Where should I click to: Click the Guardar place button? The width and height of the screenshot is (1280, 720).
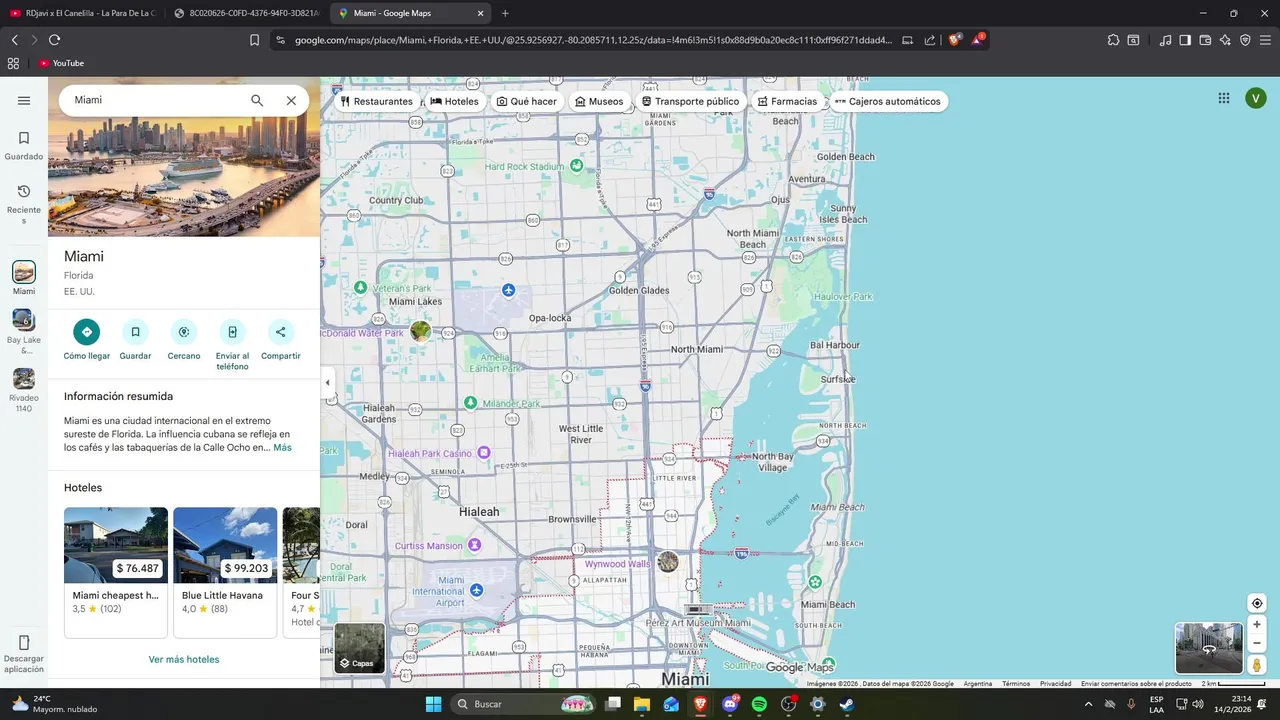click(x=135, y=340)
